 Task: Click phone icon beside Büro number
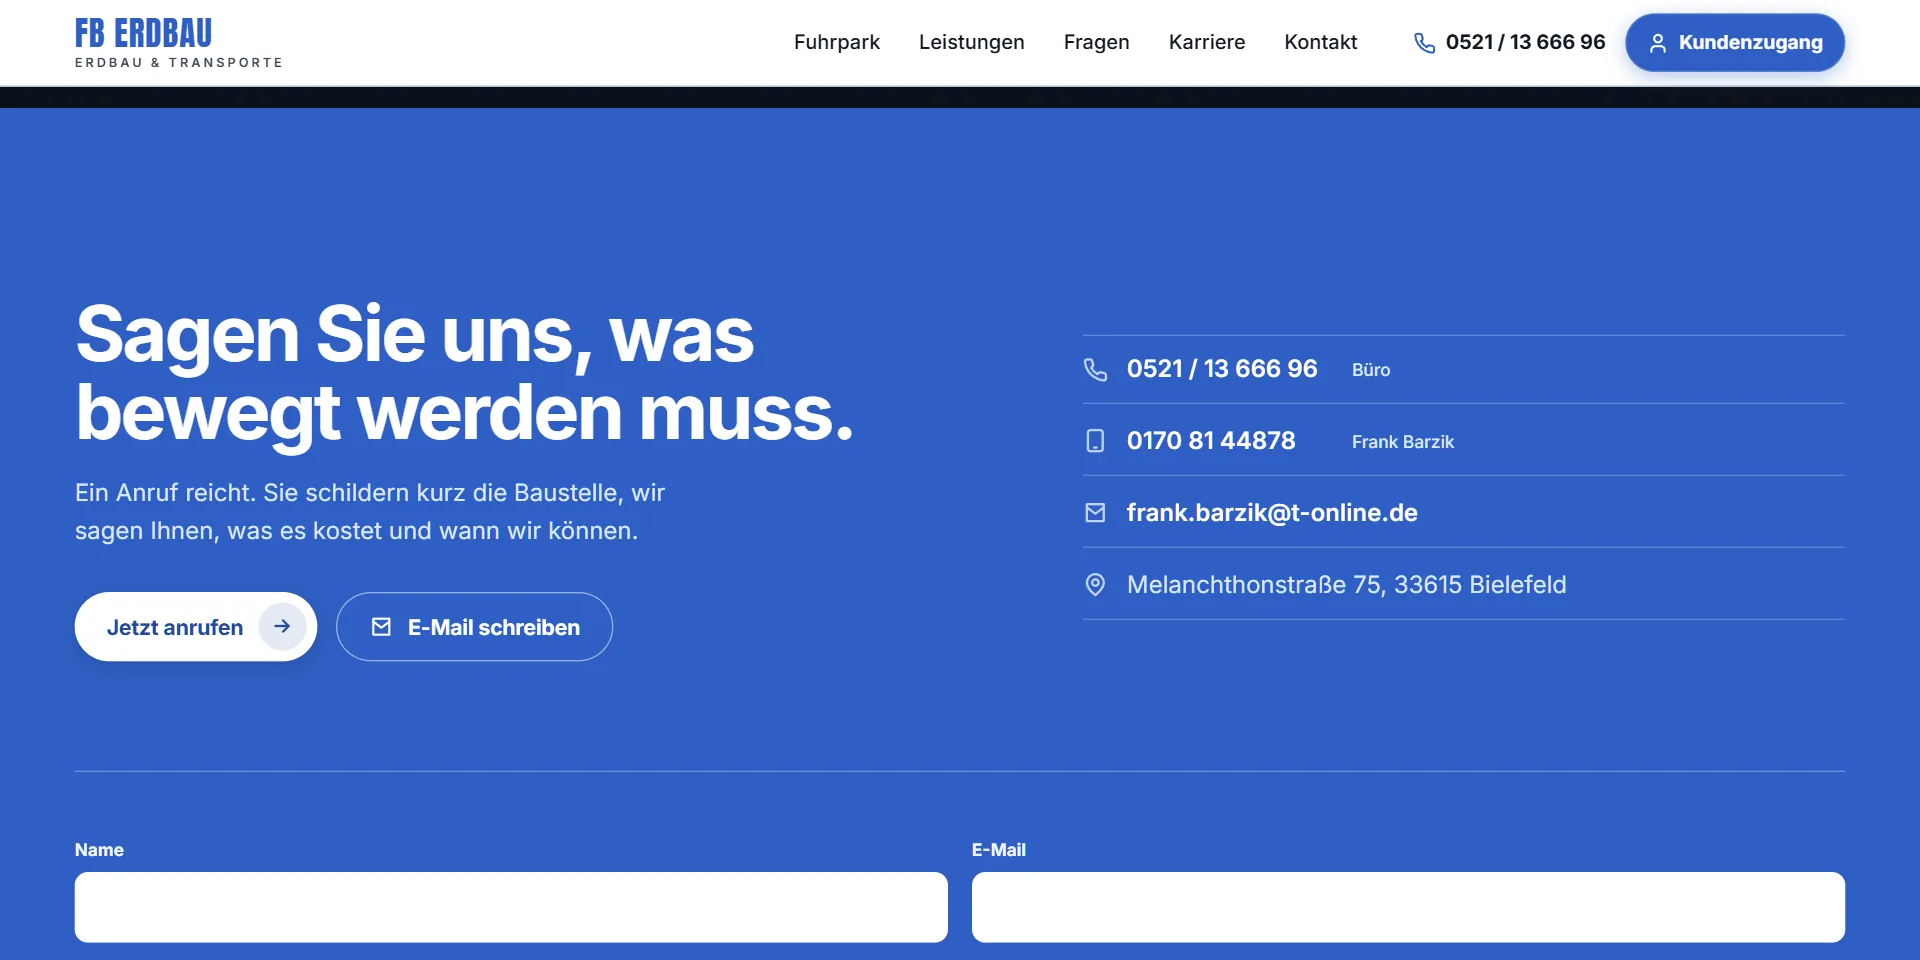(x=1096, y=369)
